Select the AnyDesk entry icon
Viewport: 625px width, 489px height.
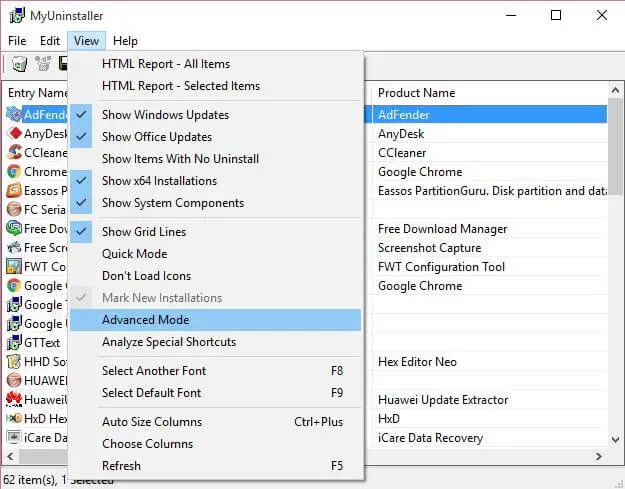tap(14, 134)
